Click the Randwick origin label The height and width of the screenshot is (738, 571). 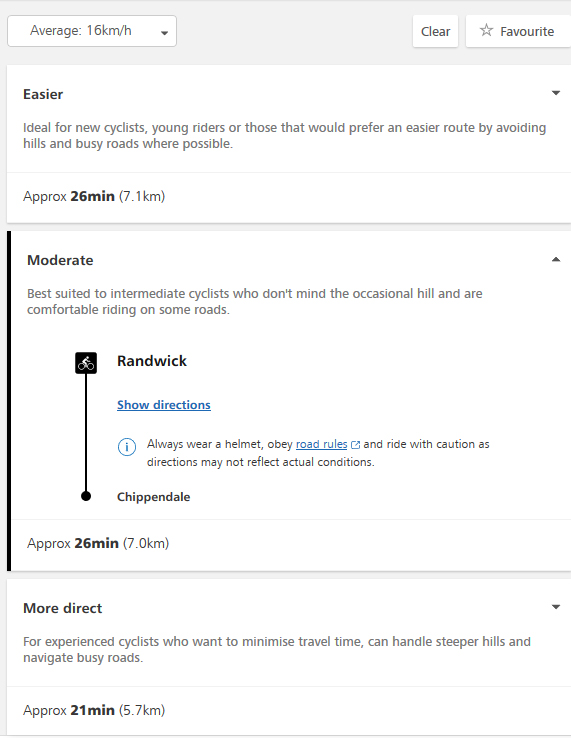point(152,361)
